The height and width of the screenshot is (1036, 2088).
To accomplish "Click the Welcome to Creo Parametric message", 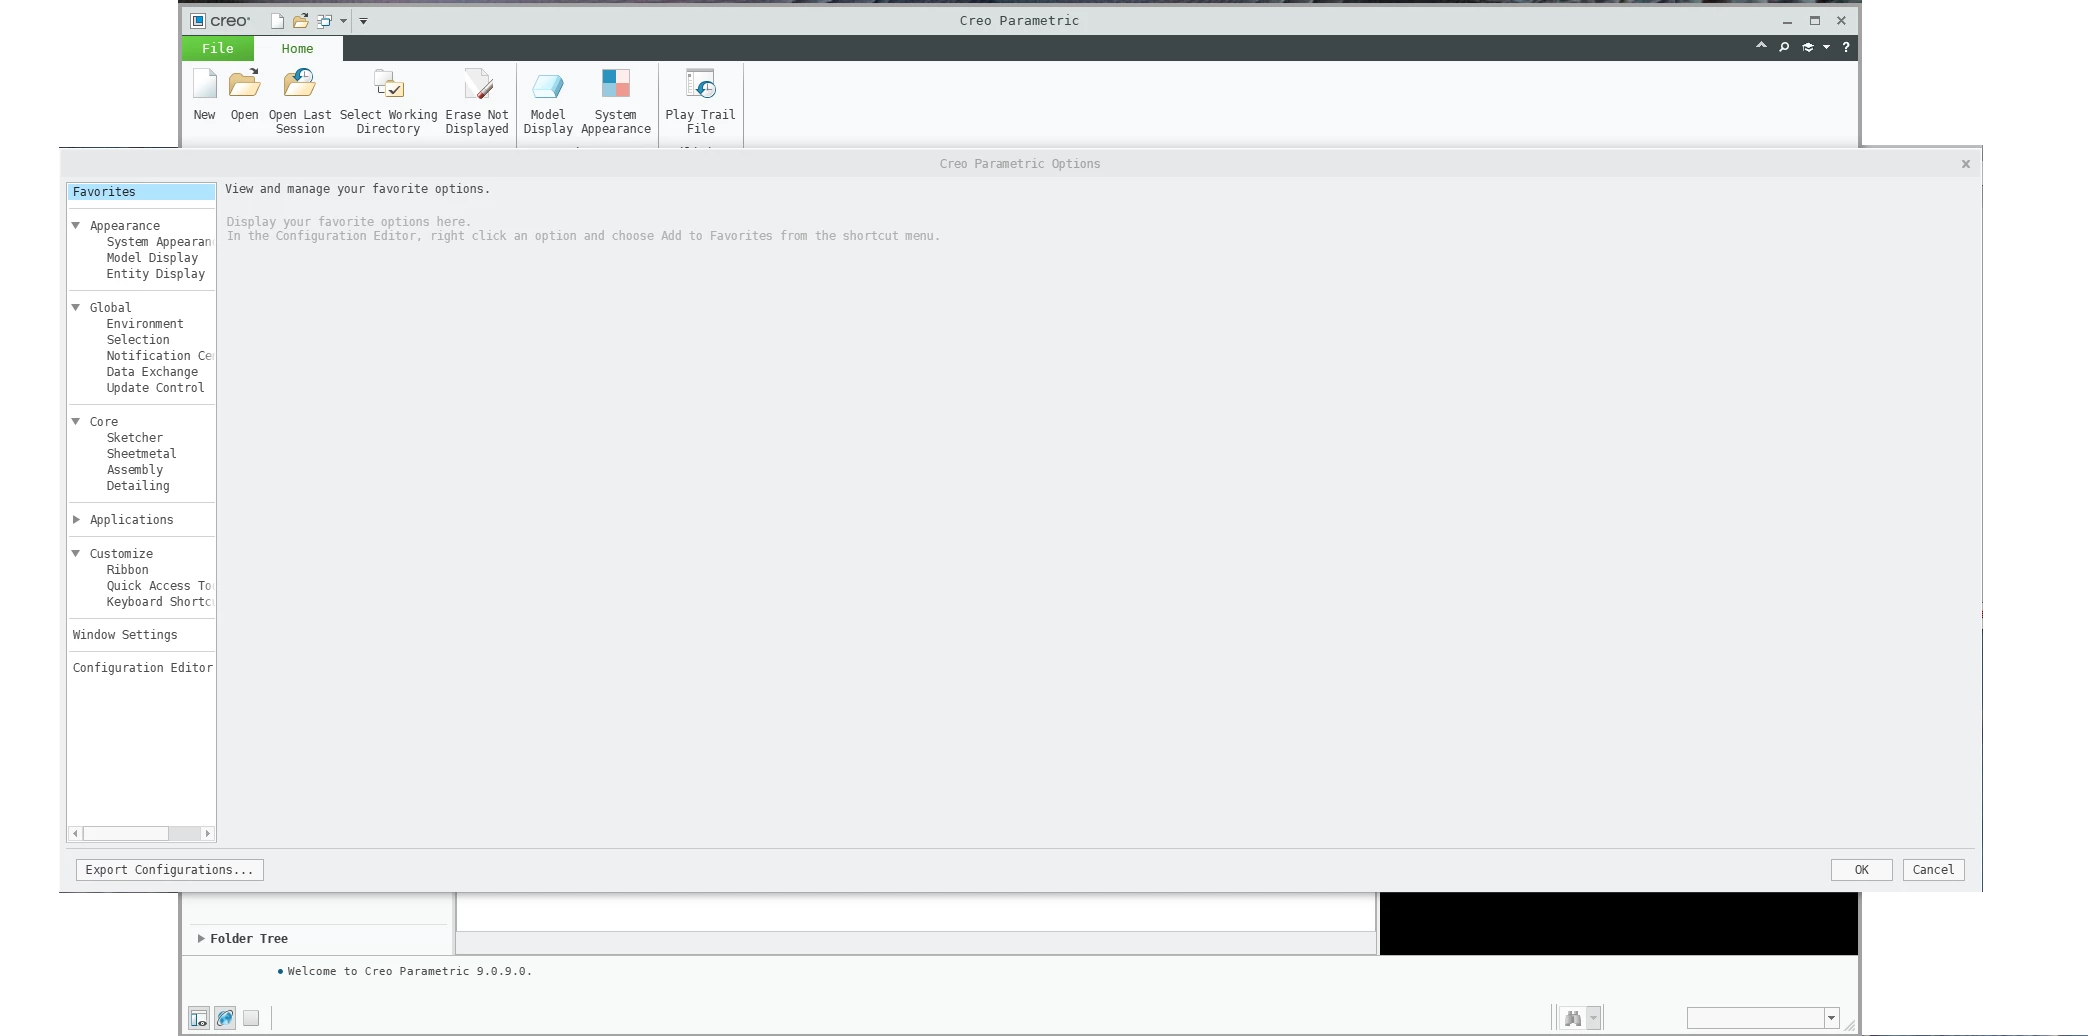I will click(x=409, y=971).
